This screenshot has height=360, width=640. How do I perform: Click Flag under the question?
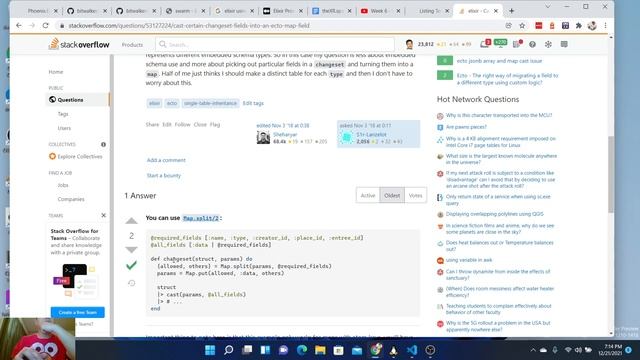tap(215, 124)
